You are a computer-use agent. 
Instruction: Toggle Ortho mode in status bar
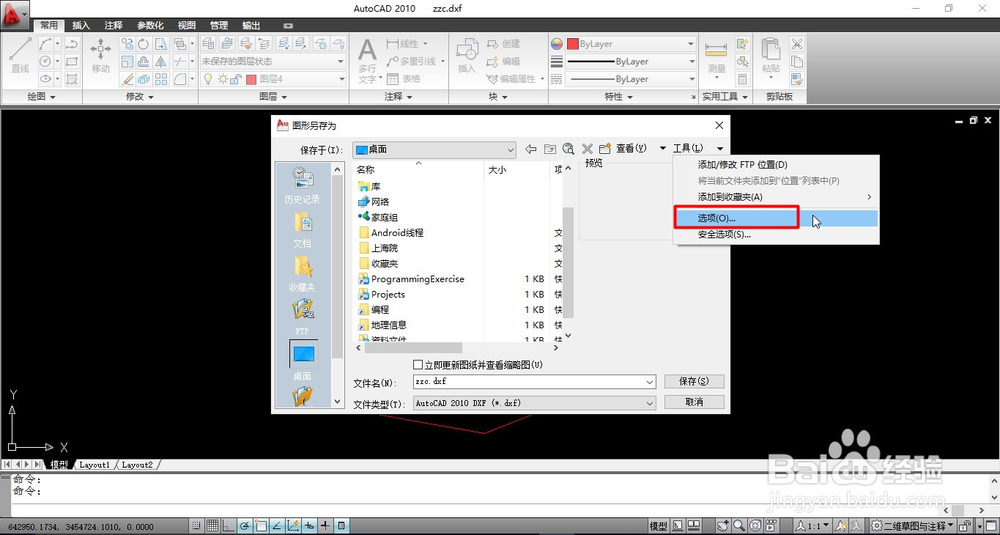pos(228,526)
